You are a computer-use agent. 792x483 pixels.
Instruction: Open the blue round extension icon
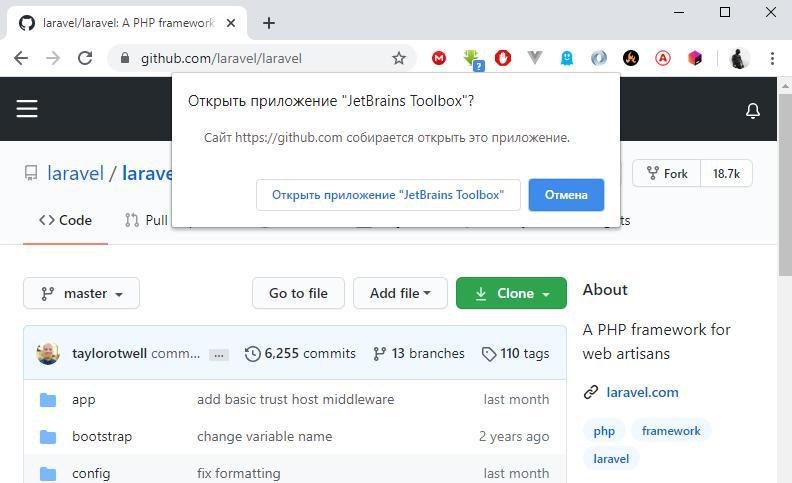[x=599, y=58]
